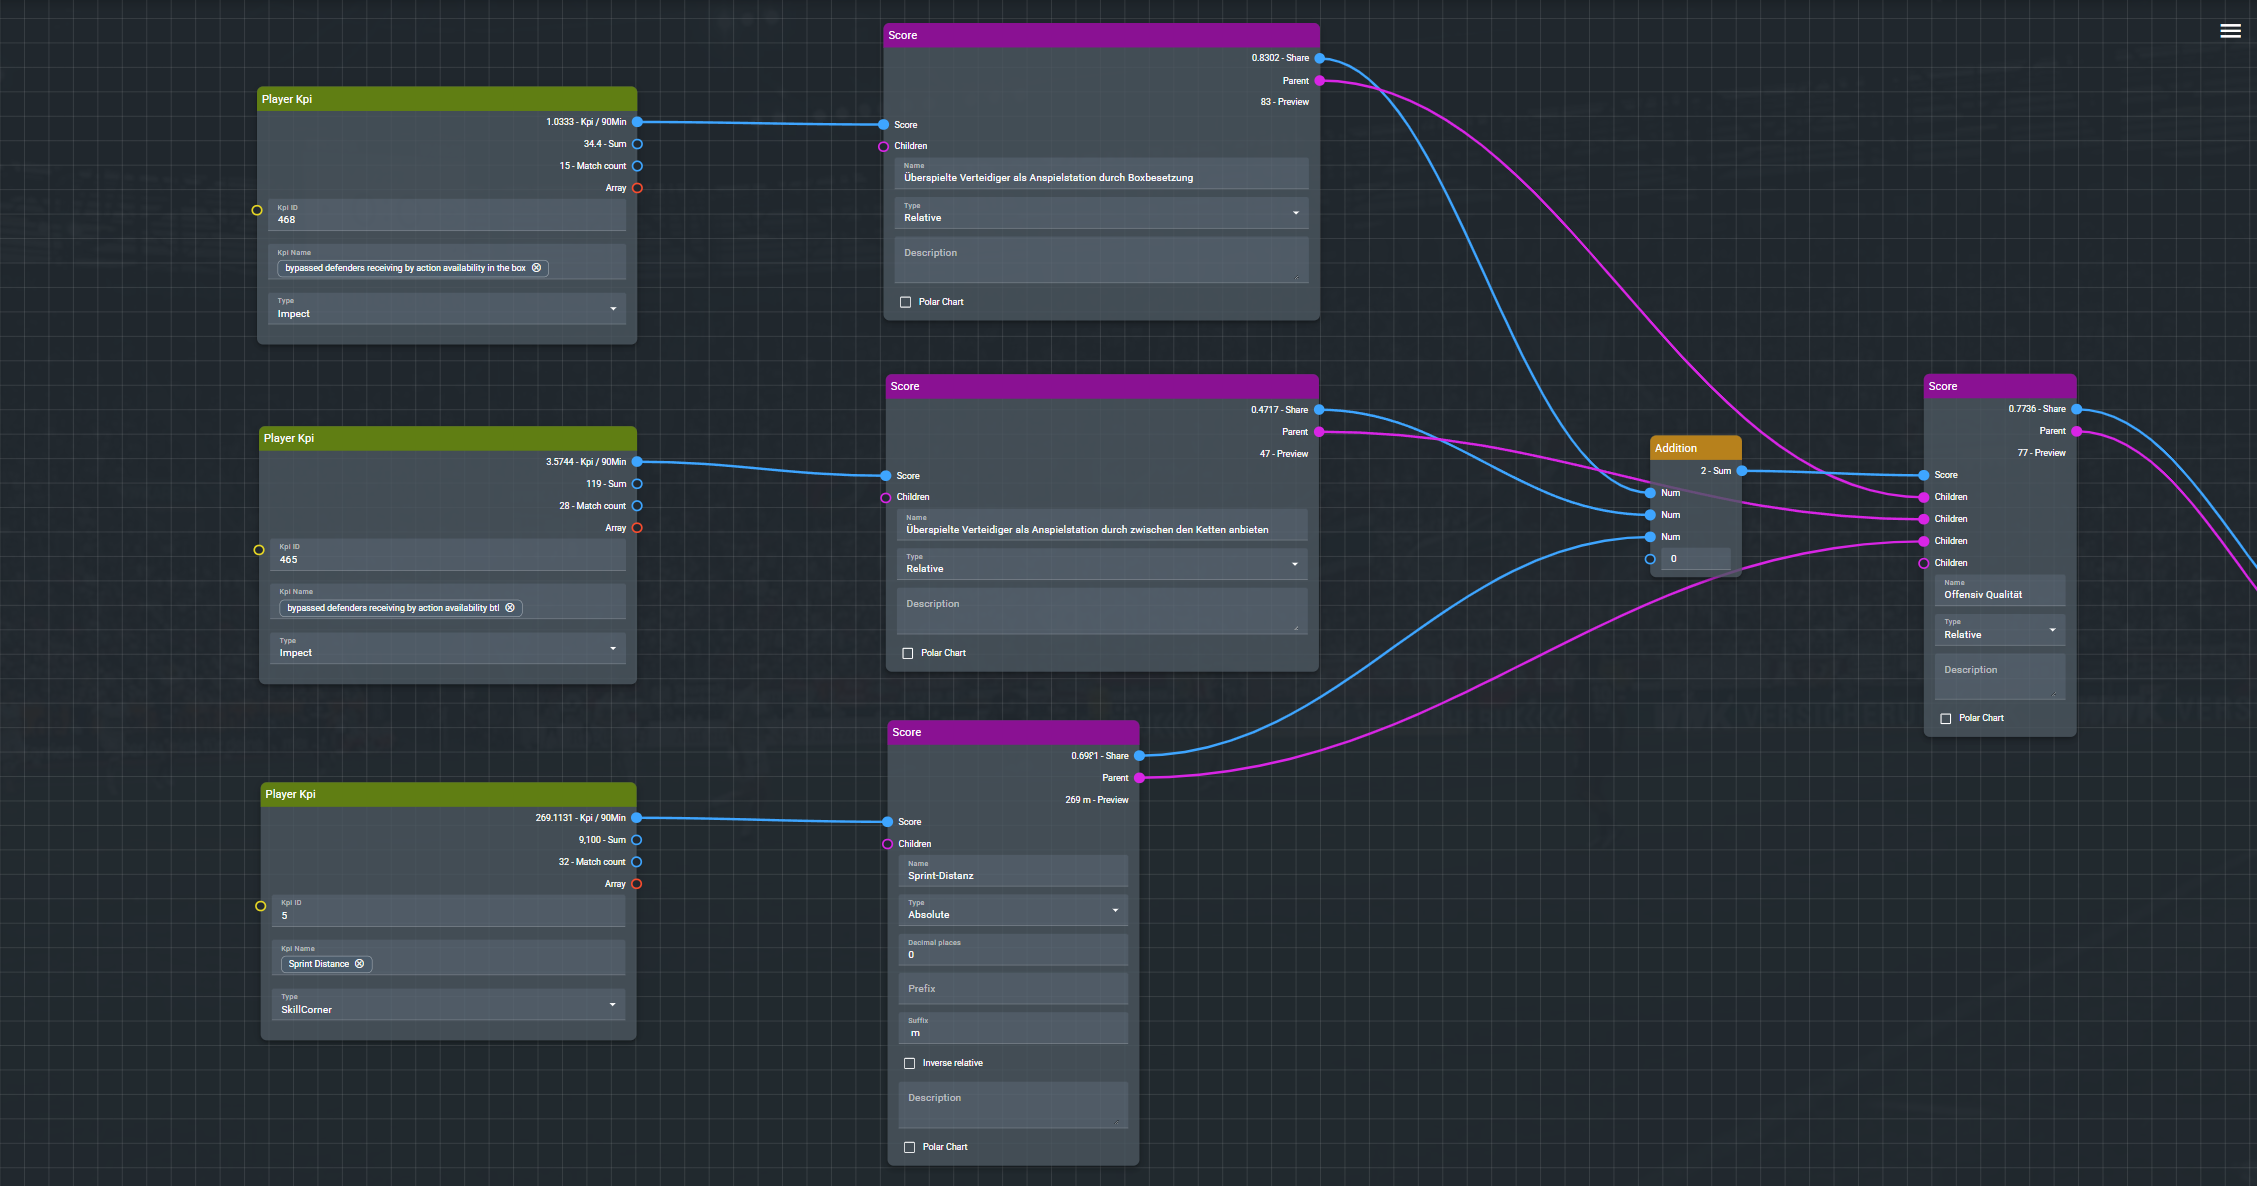2257x1186 pixels.
Task: Click Kpi ID field with value 468
Action: (447, 215)
